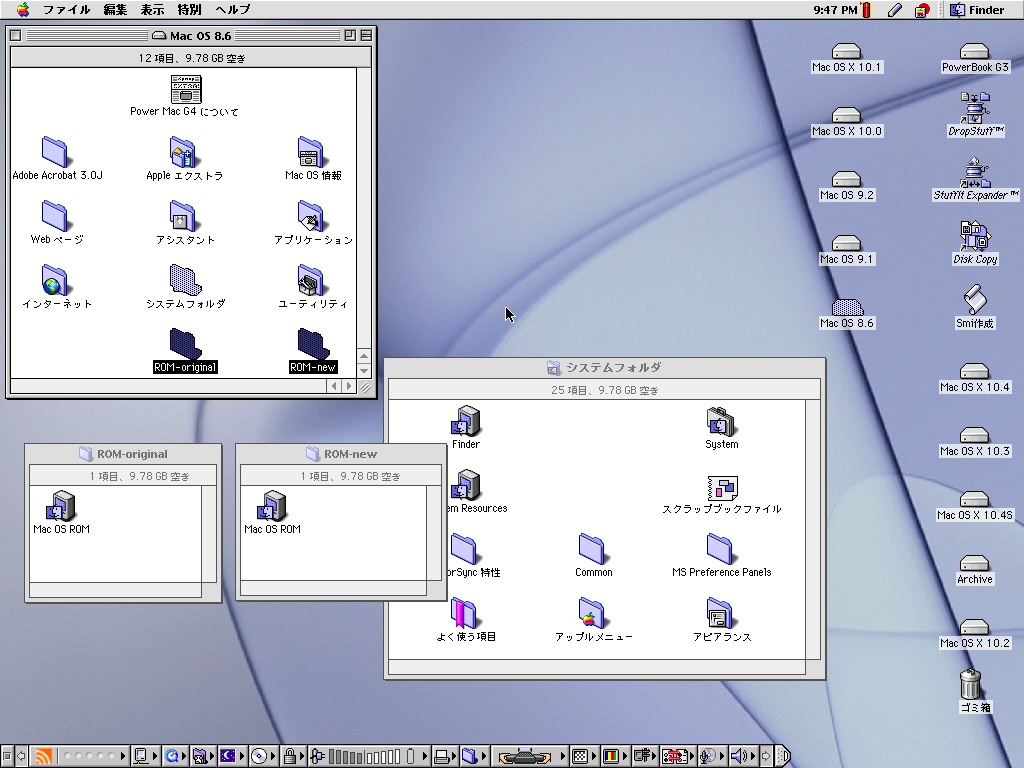Viewport: 1024px width, 768px height.
Task: Select Mac OS ROM in ROM-new window
Action: pyautogui.click(x=272, y=506)
